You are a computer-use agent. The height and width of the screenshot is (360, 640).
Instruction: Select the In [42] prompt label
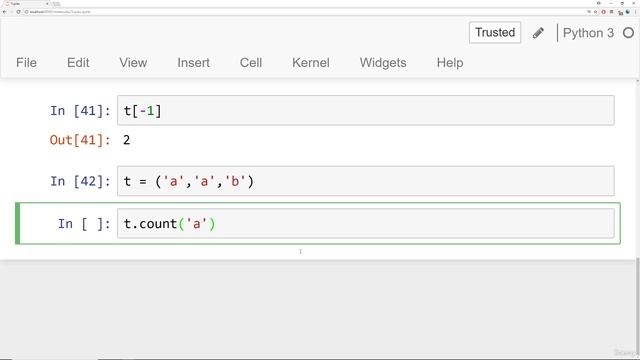coord(80,181)
